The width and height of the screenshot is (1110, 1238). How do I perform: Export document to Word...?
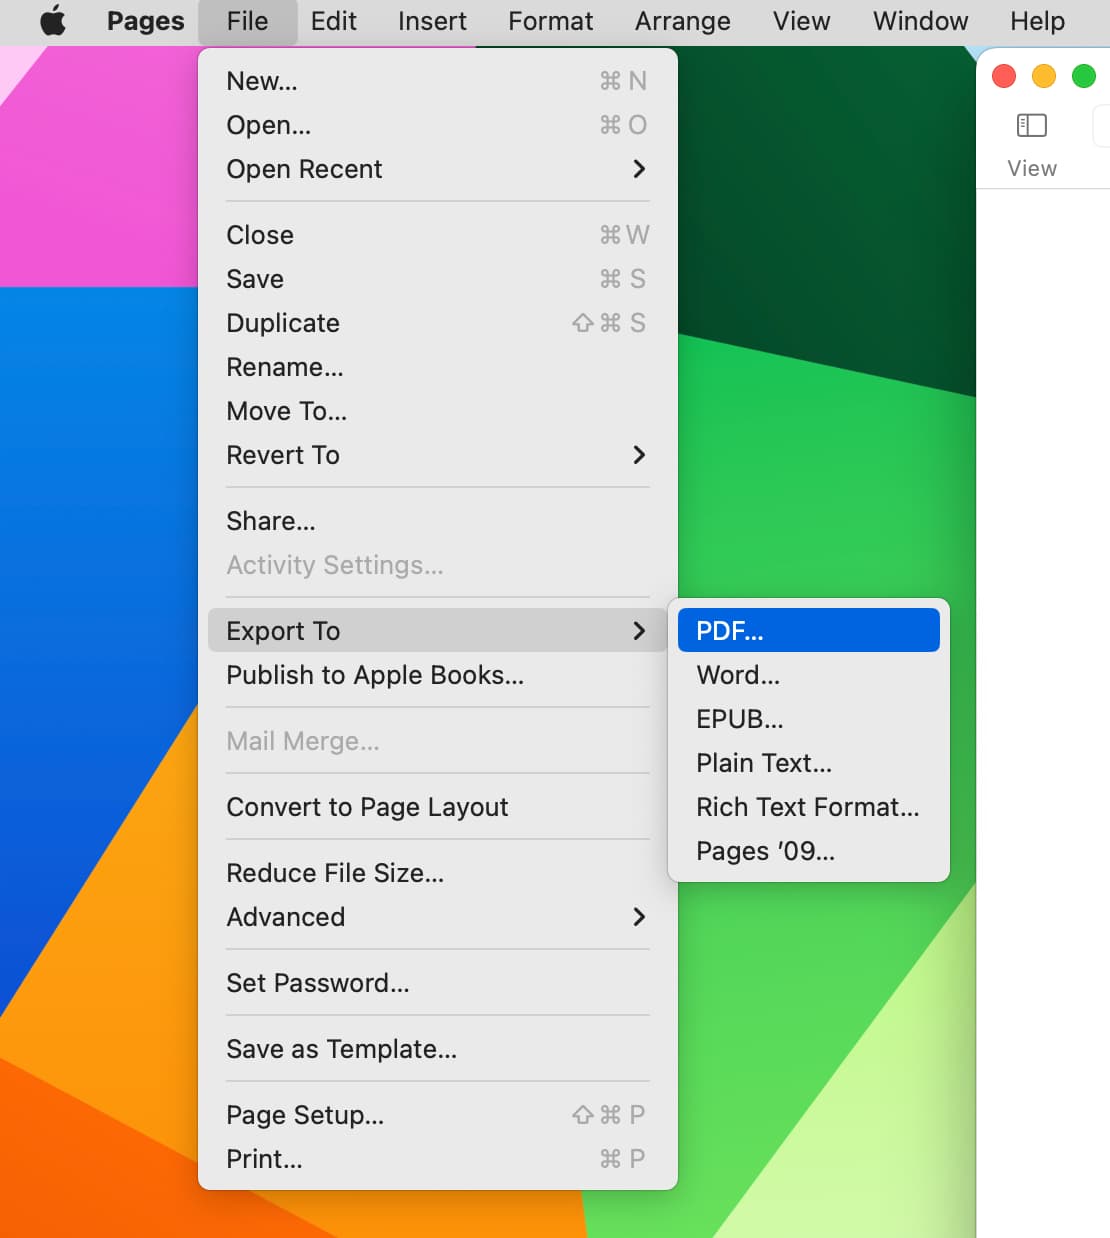[x=808, y=675]
